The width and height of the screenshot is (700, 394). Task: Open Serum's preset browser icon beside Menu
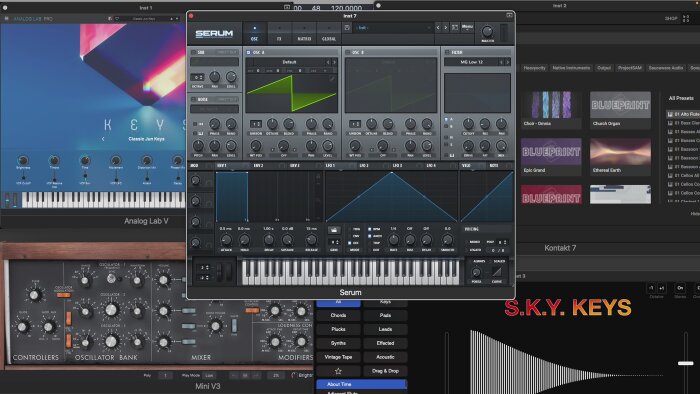[455, 28]
